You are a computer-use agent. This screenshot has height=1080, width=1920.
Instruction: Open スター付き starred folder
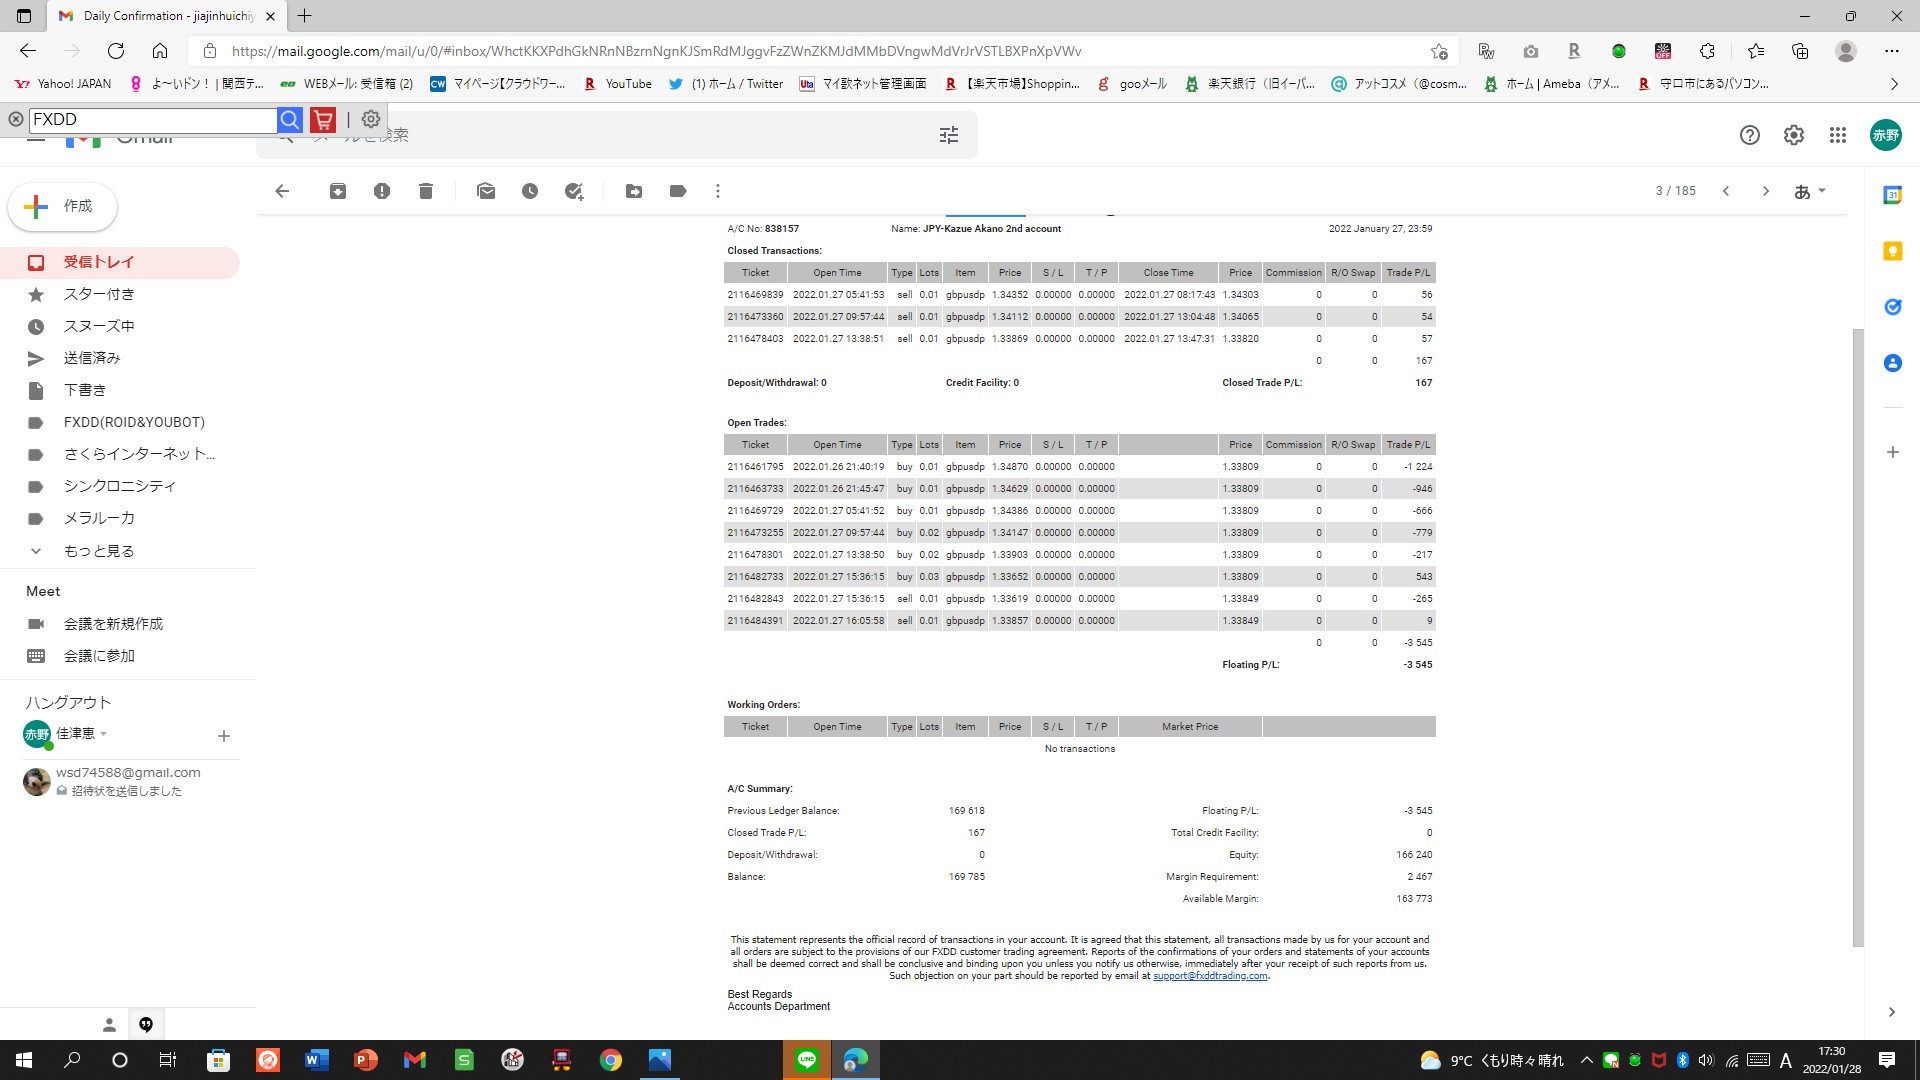click(120, 294)
